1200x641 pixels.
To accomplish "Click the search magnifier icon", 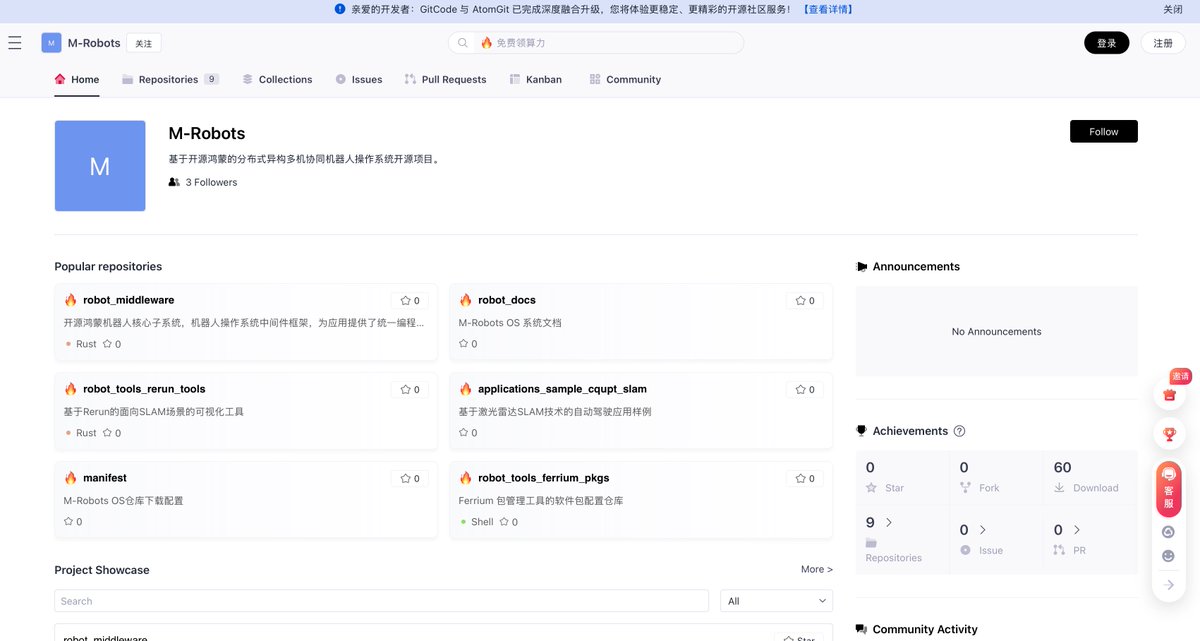I will tap(462, 43).
